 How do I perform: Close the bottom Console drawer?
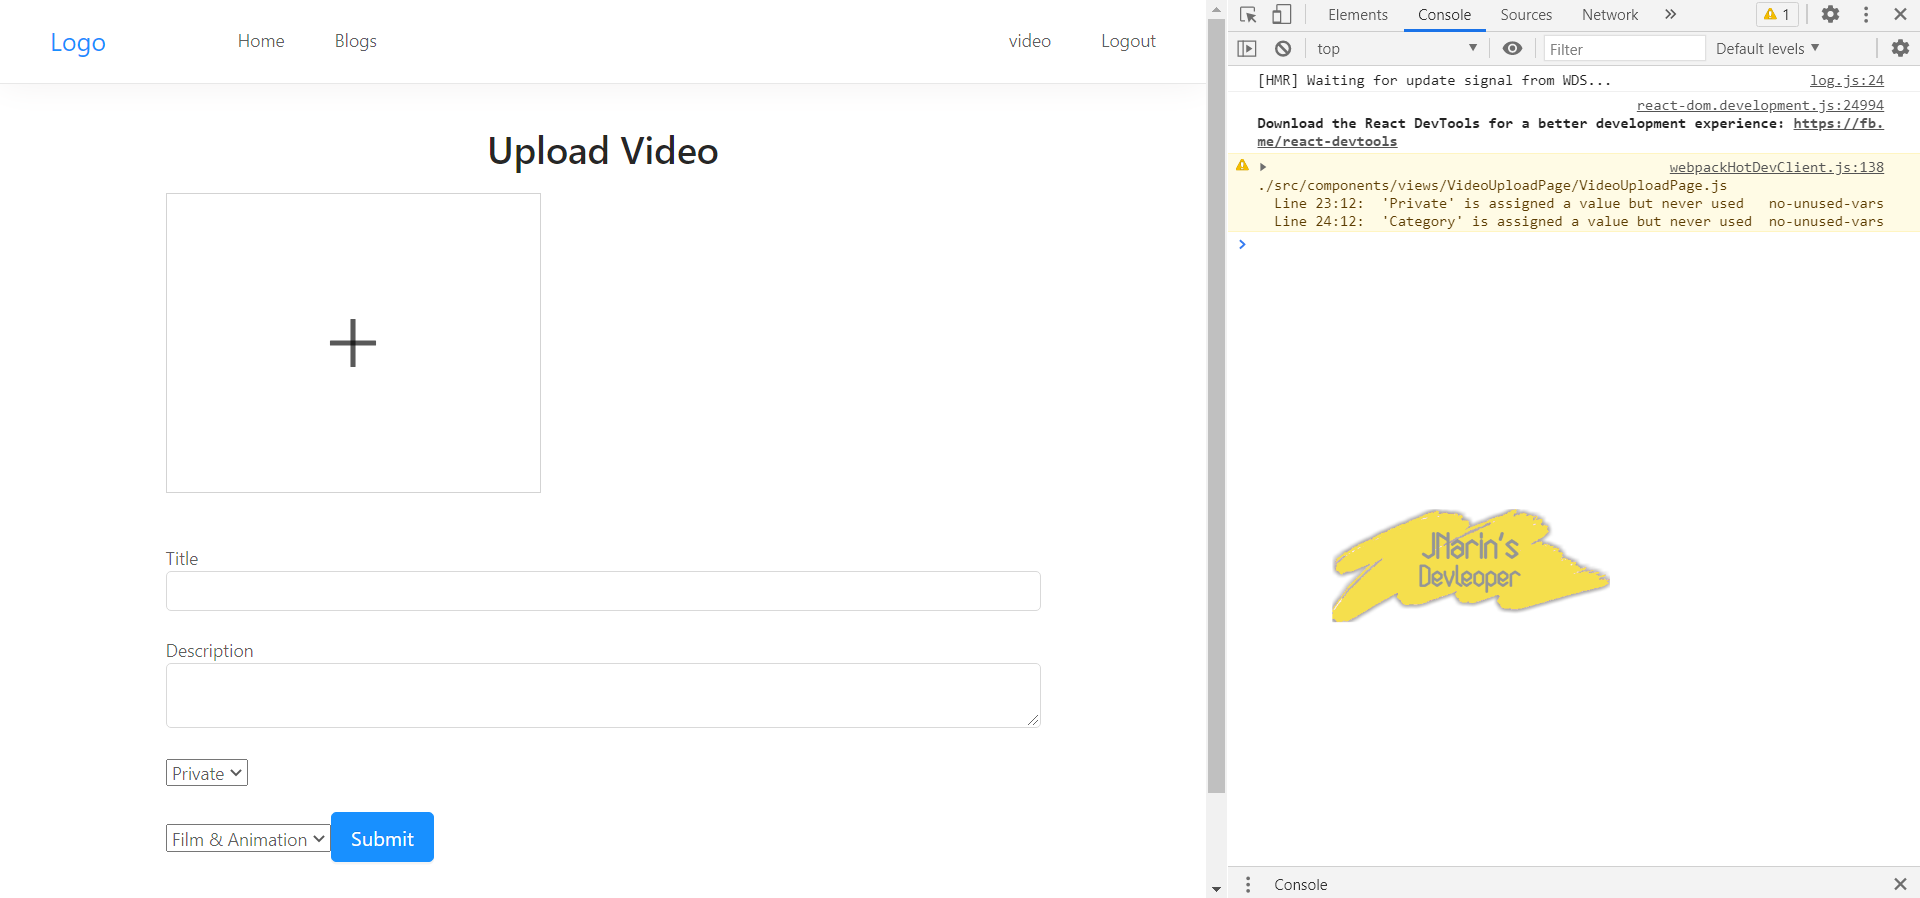(x=1900, y=884)
